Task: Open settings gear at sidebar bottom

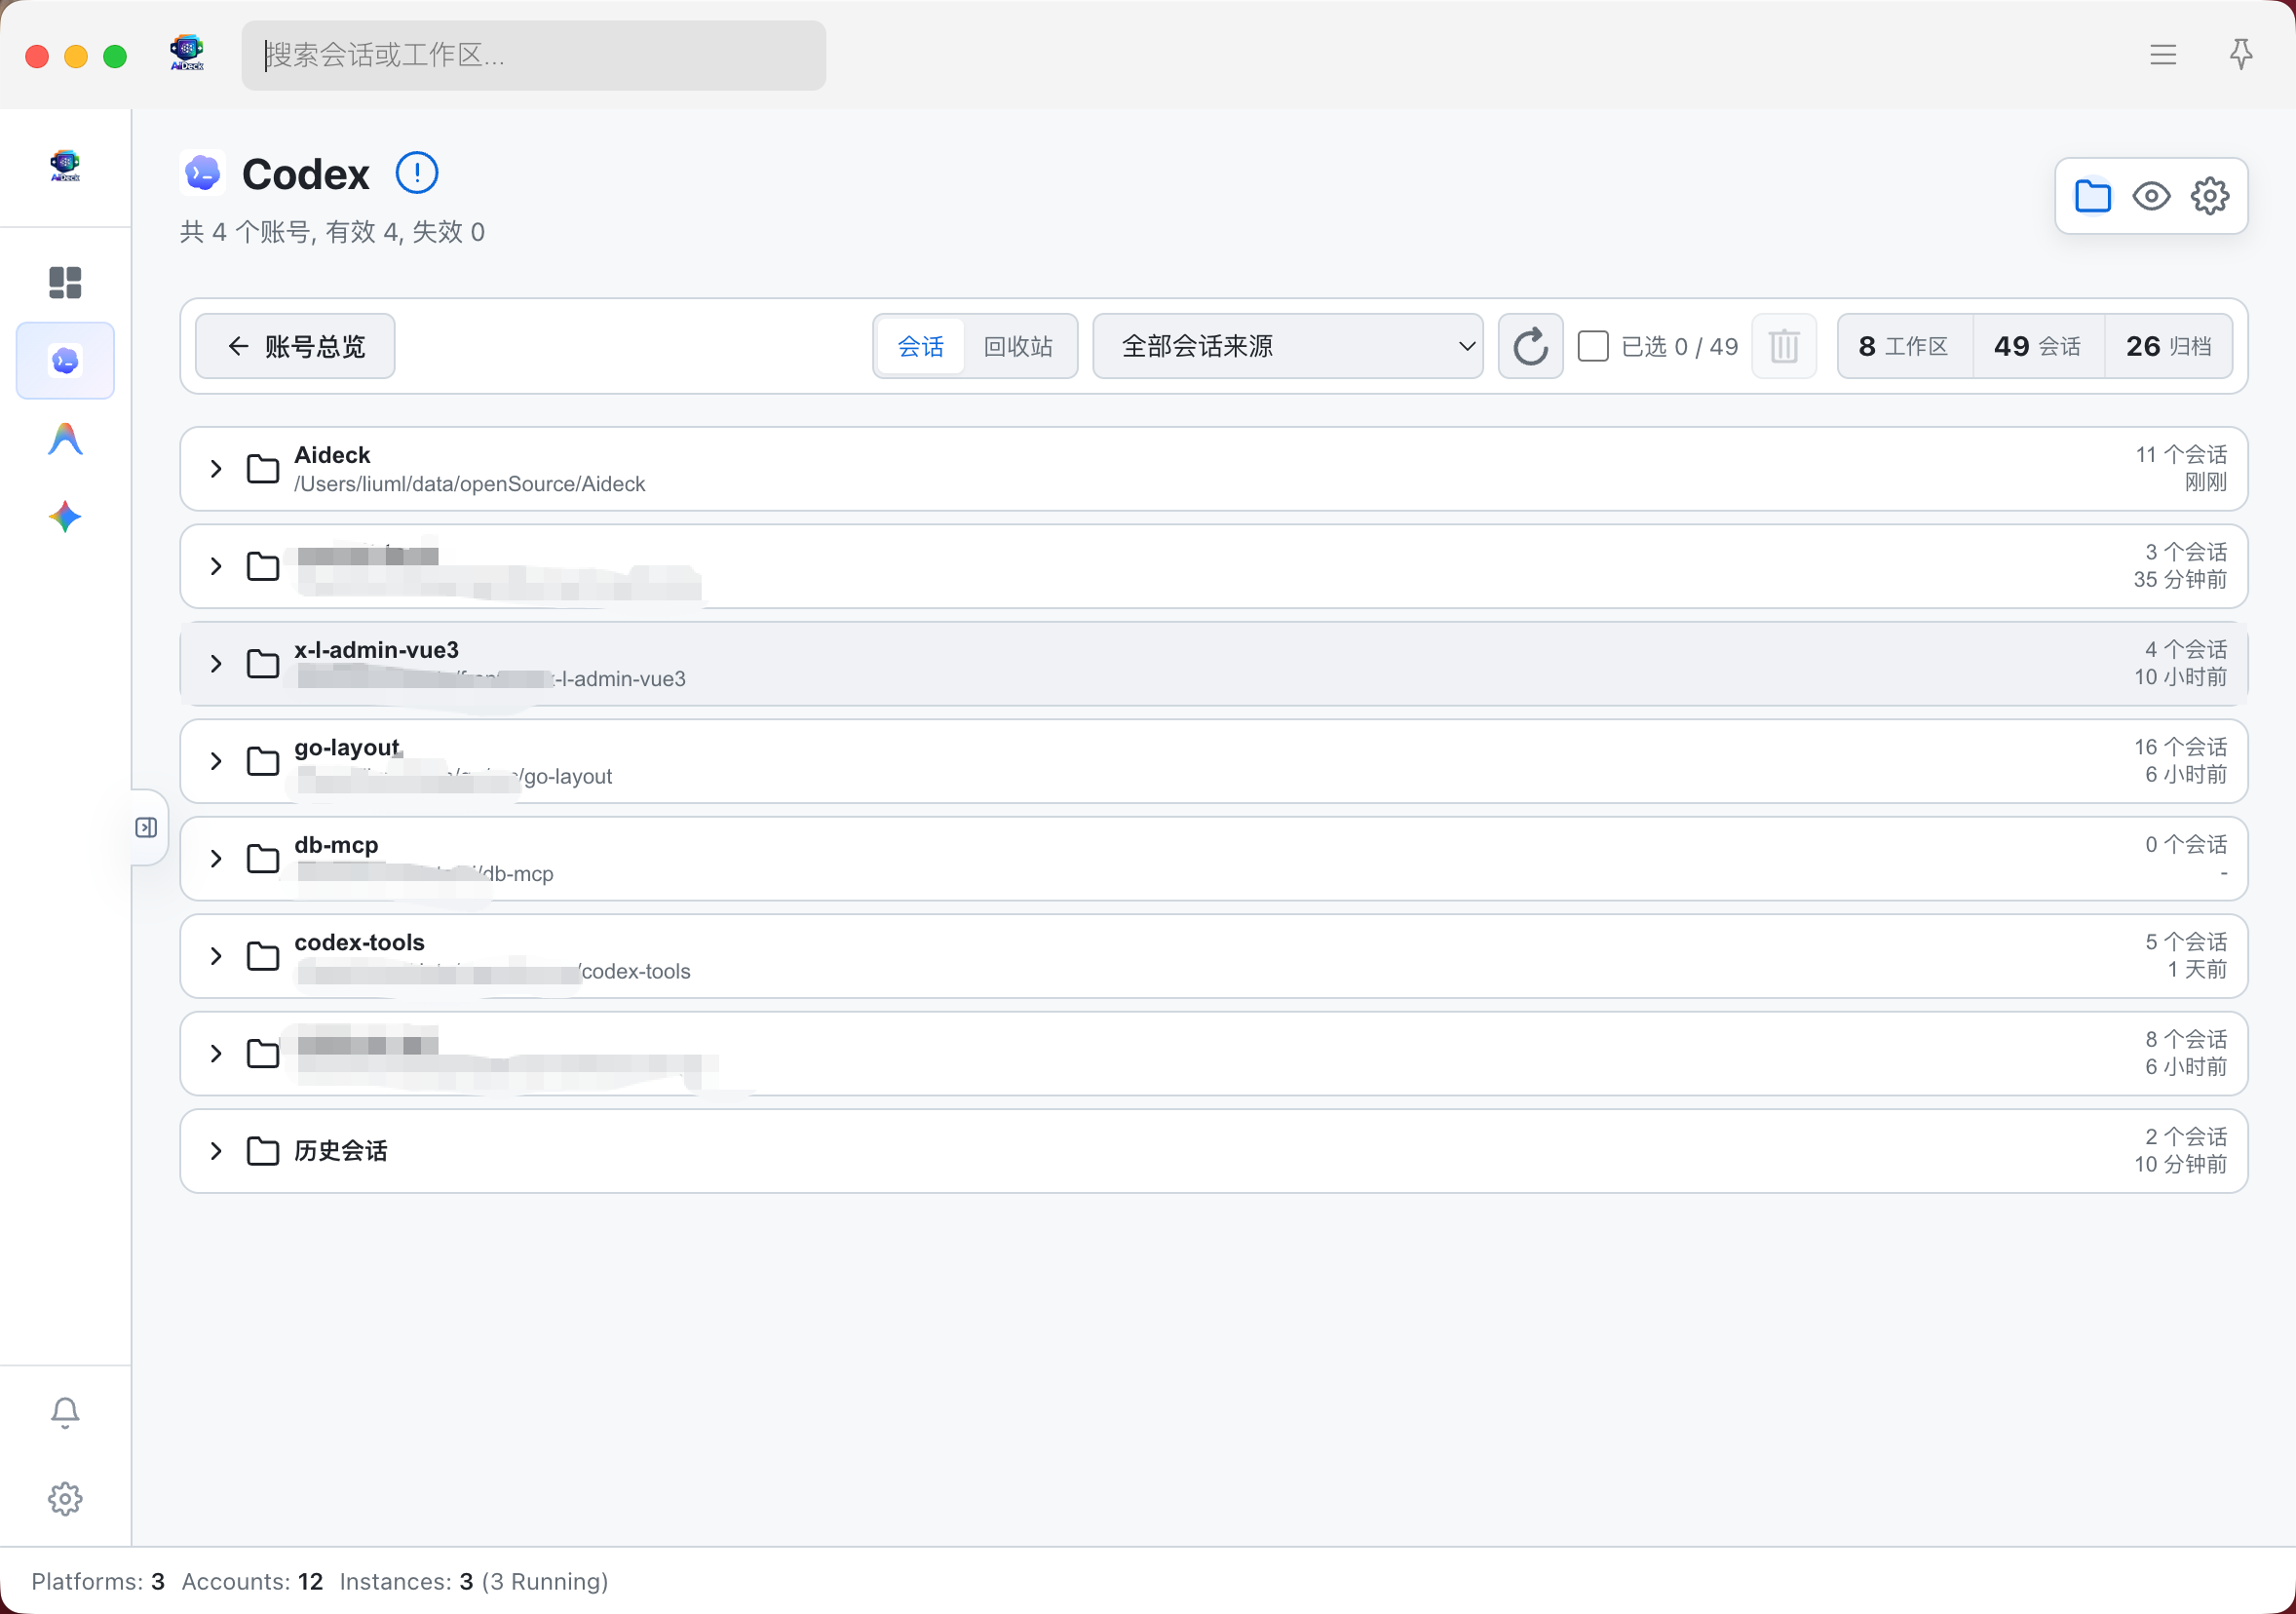Action: point(65,1498)
